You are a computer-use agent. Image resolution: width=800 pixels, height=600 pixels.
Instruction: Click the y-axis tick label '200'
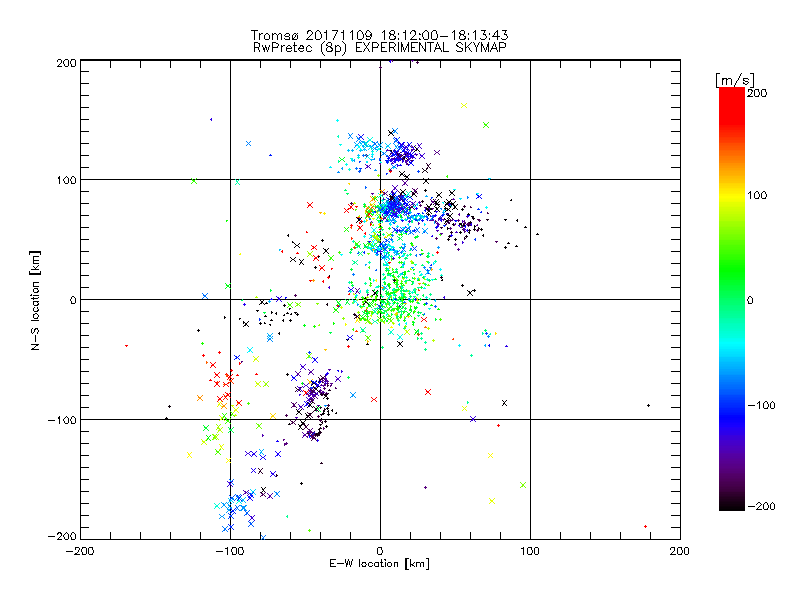coord(66,63)
